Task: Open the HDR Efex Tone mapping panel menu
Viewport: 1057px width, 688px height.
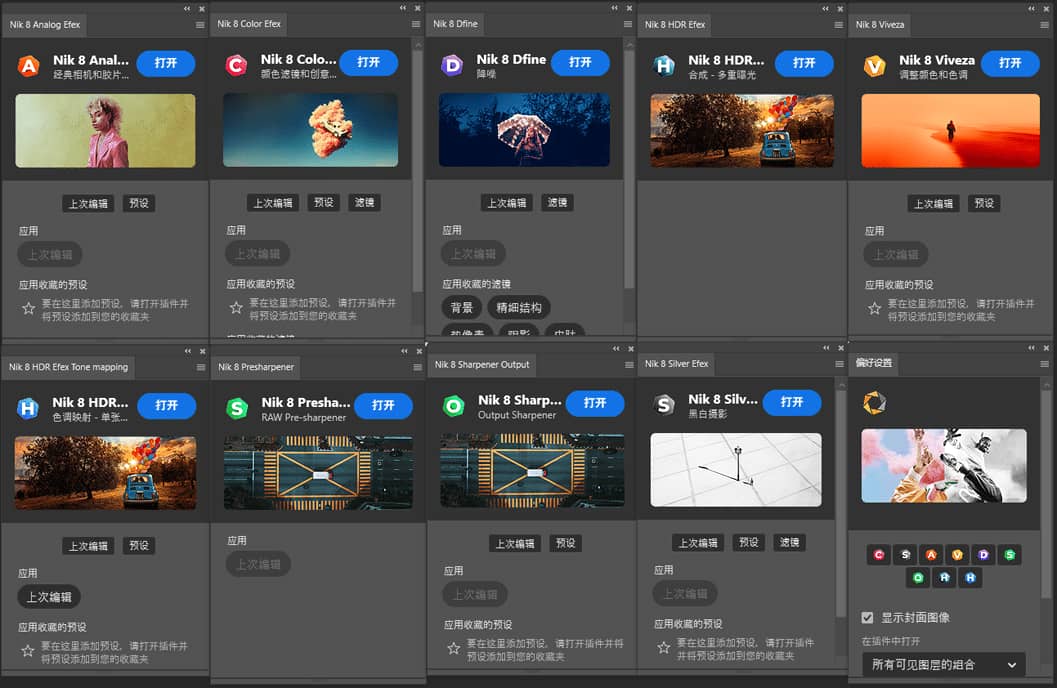Action: [201, 367]
